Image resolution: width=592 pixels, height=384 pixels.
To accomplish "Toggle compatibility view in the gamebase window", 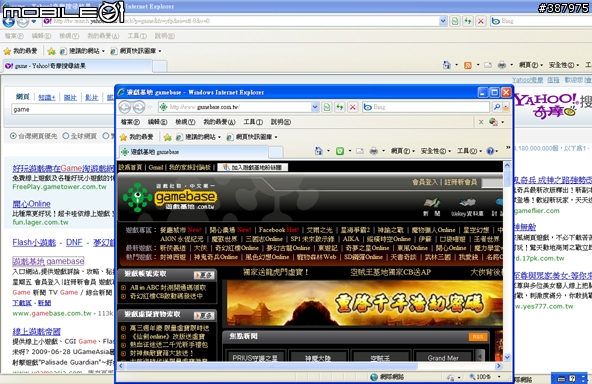I will [x=327, y=107].
